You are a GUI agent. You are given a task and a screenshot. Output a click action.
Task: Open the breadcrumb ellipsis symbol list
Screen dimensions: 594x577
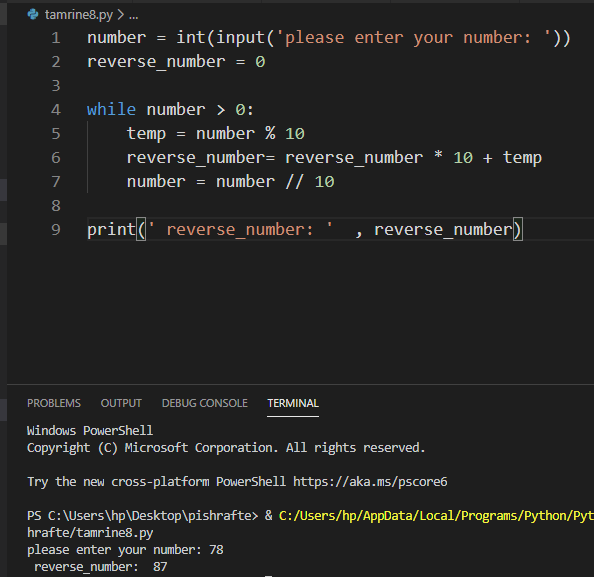(x=133, y=16)
